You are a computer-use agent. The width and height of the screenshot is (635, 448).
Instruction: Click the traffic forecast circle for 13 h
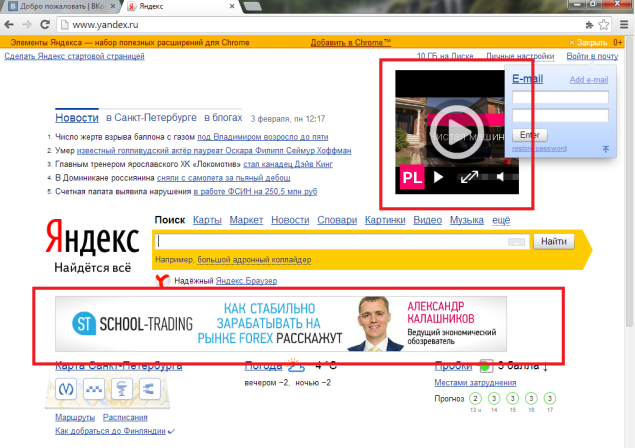pos(475,399)
